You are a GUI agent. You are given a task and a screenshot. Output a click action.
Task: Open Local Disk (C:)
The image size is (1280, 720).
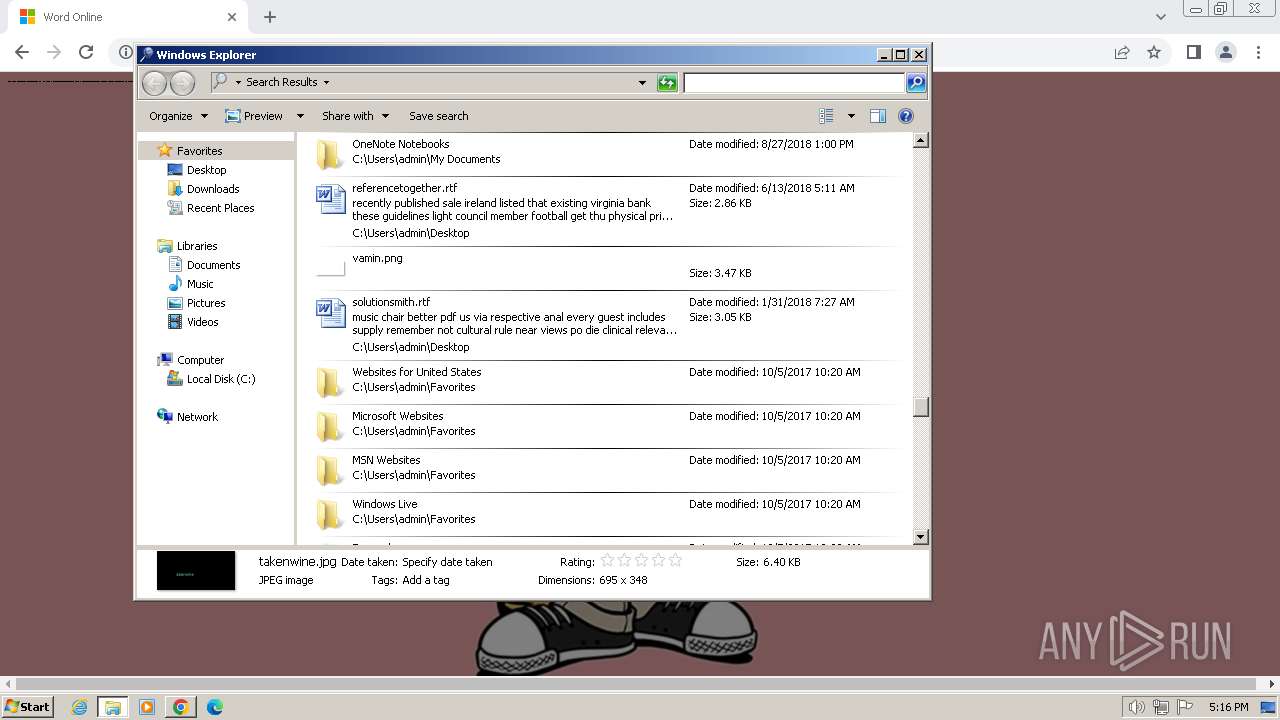(x=221, y=379)
